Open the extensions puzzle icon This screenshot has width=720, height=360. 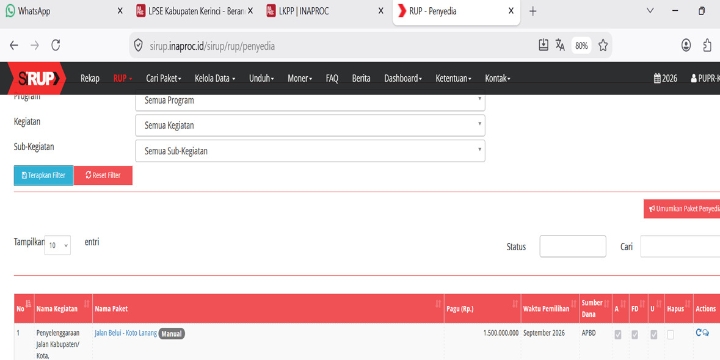click(707, 45)
